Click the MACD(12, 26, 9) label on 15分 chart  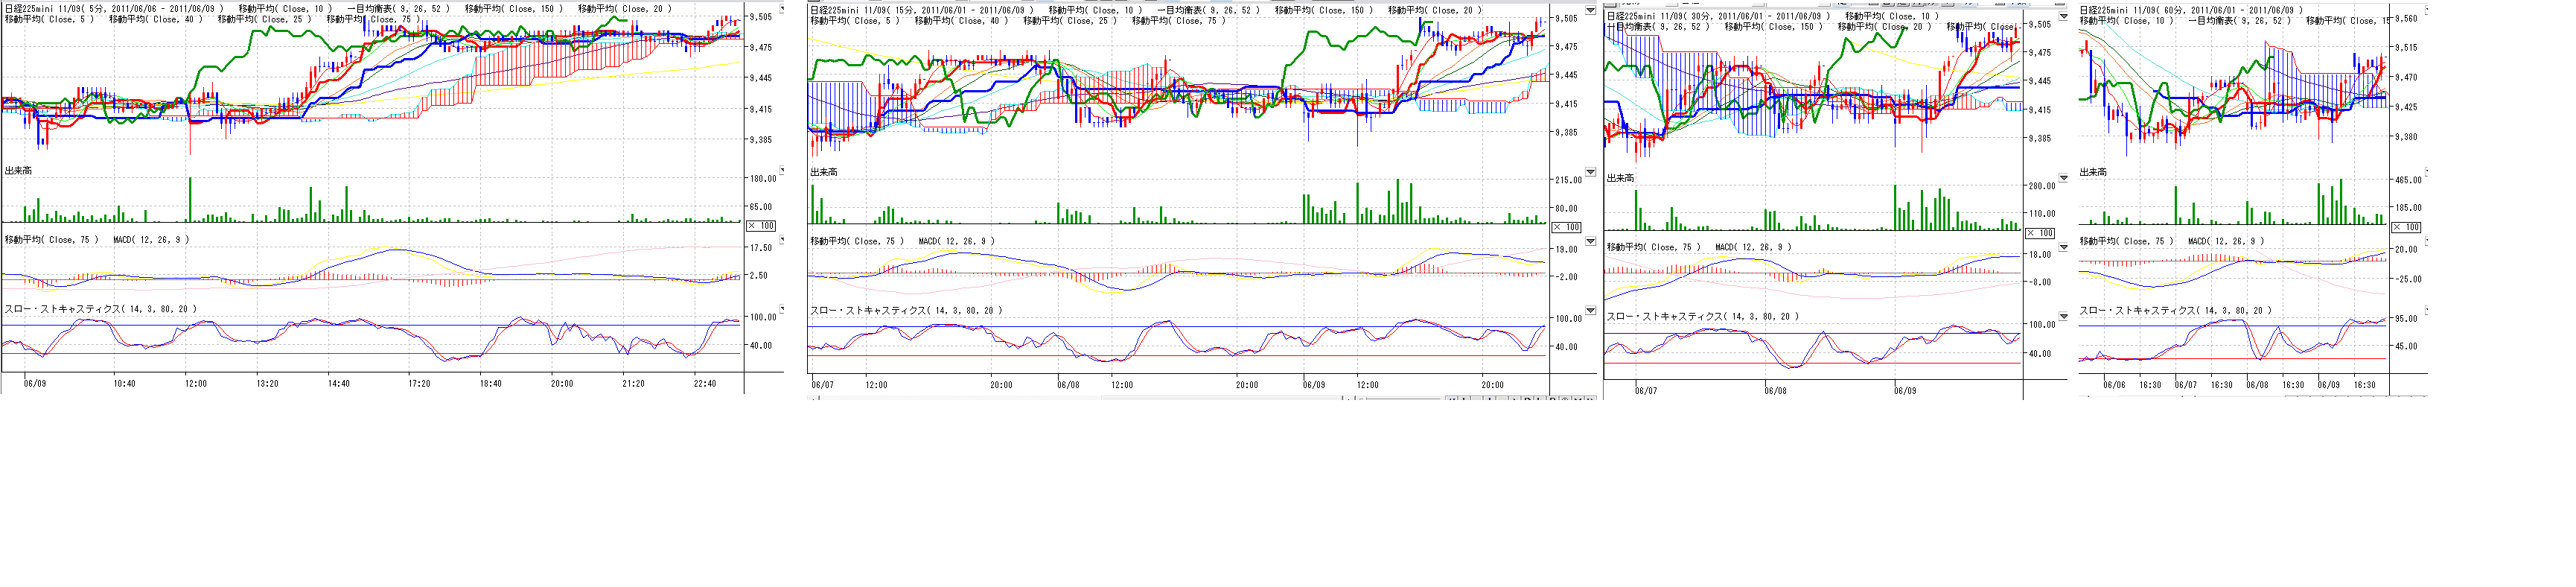956,241
